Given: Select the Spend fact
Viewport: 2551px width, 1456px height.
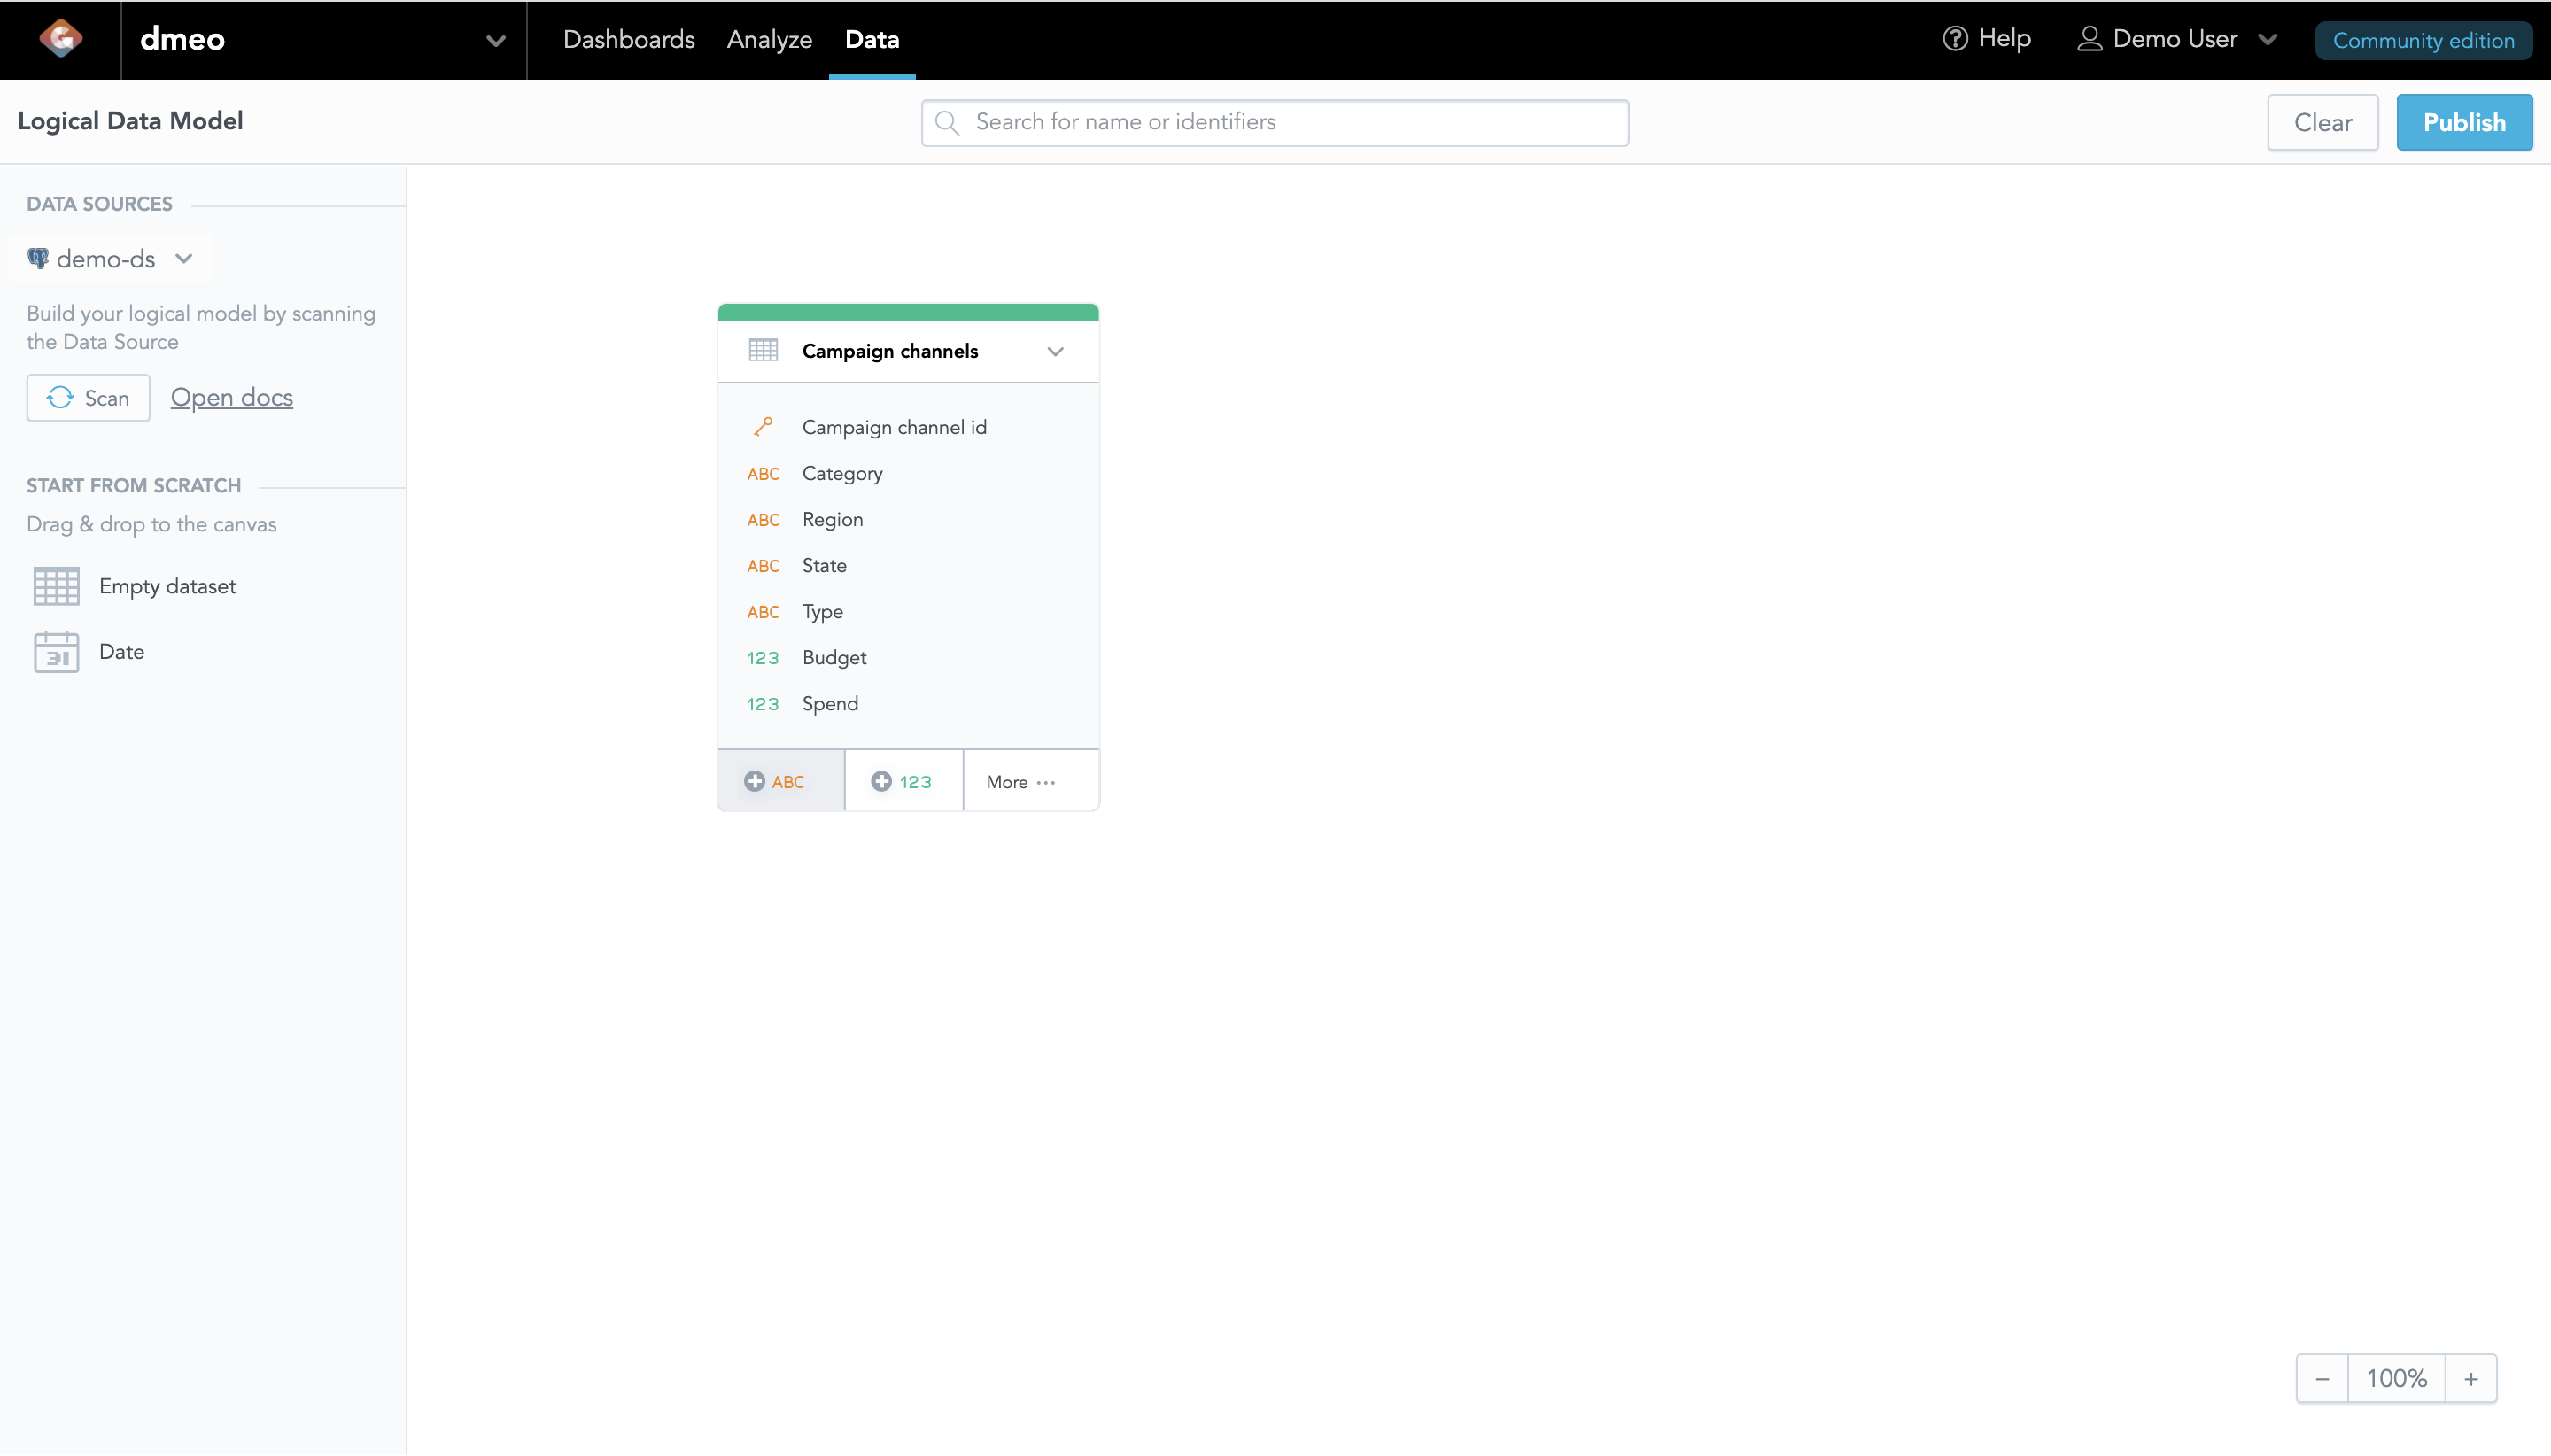Looking at the screenshot, I should pyautogui.click(x=830, y=704).
